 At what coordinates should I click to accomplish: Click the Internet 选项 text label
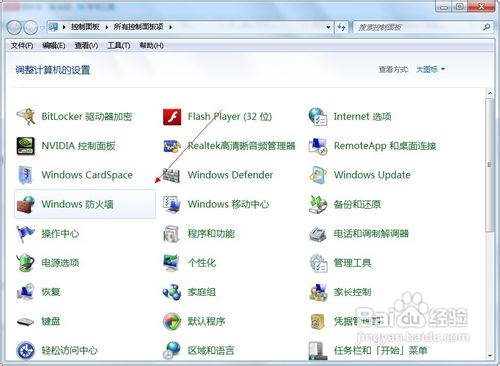[363, 117]
